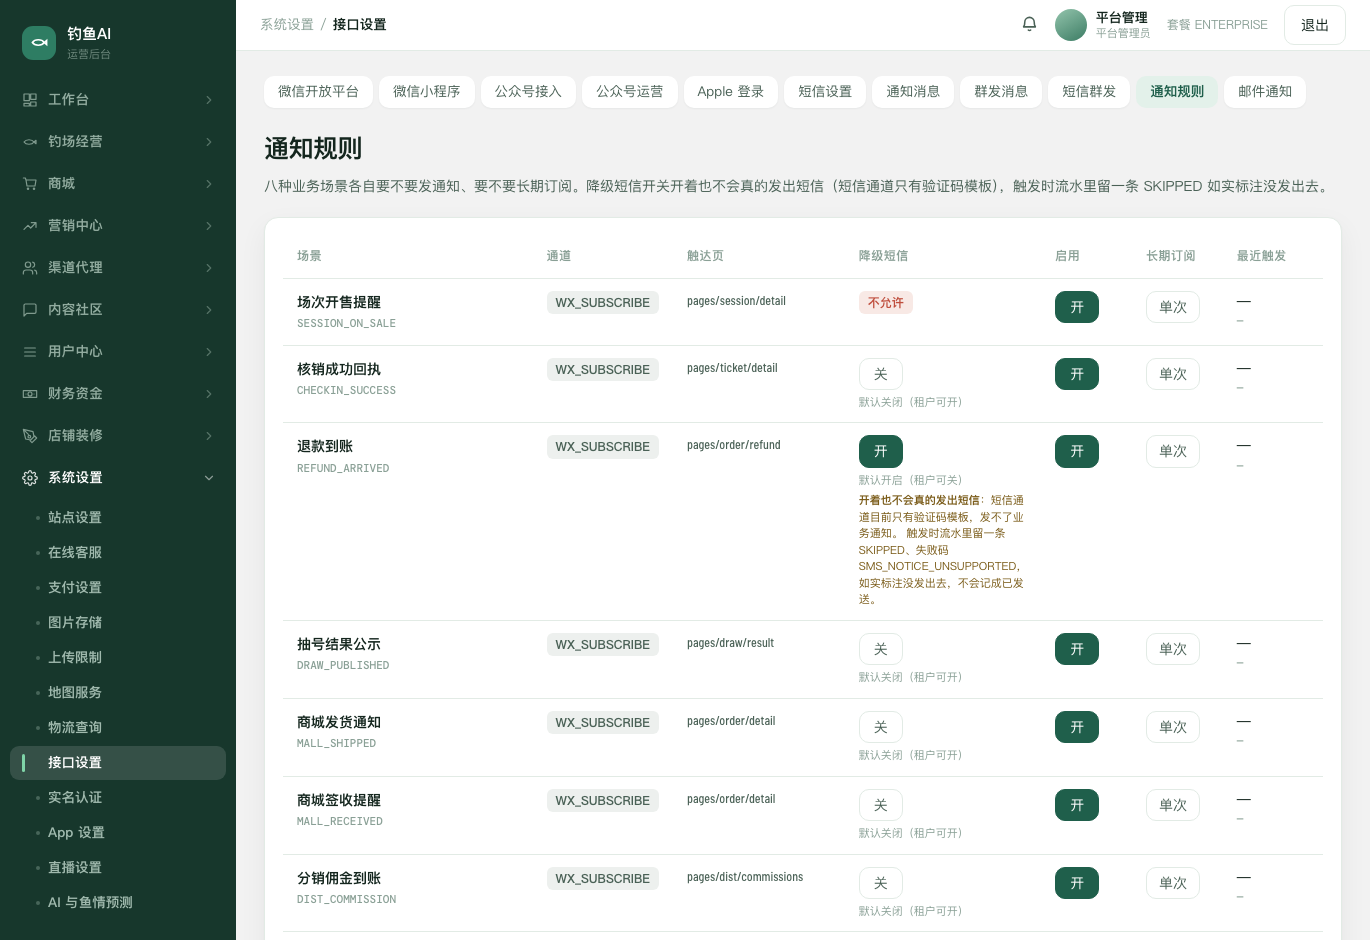Toggle 启用 switch for 场次开售提醒

[x=1077, y=307]
